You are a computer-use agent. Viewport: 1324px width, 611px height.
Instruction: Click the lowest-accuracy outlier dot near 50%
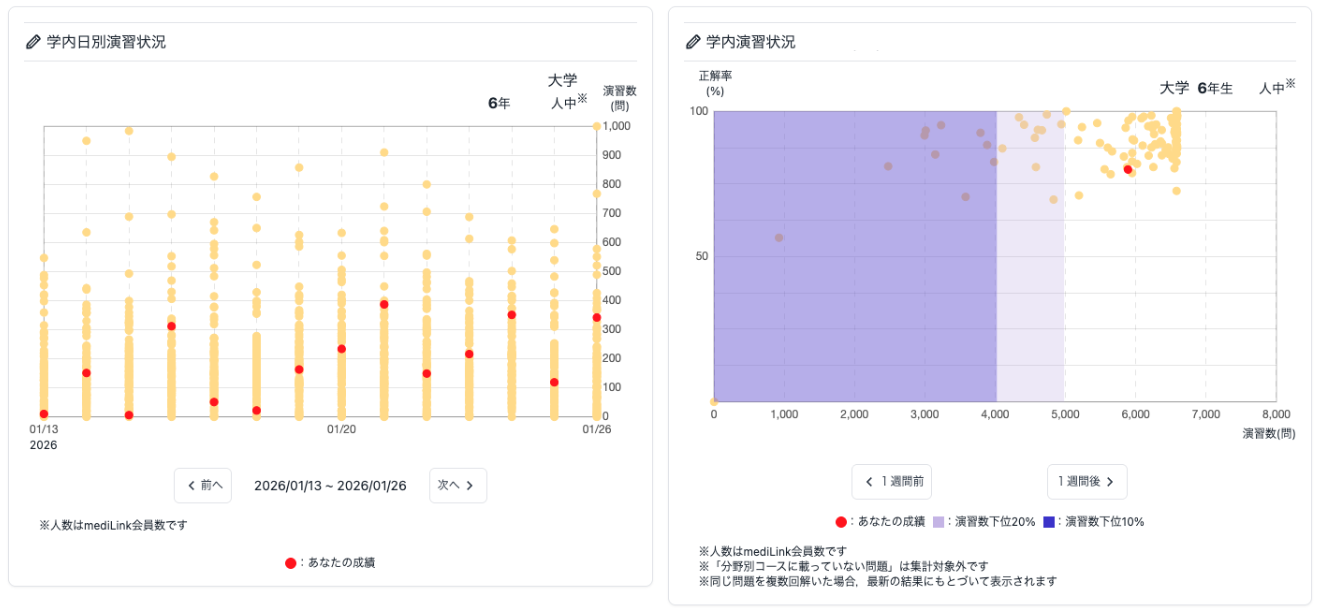click(779, 238)
